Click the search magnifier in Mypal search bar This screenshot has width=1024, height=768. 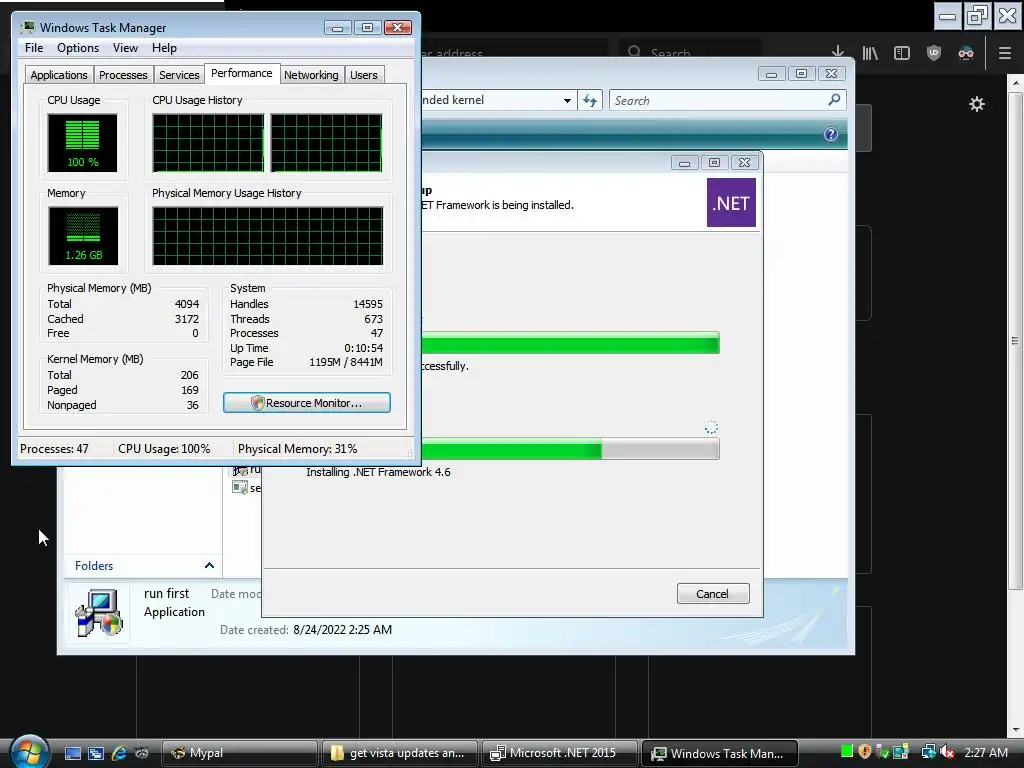pos(634,52)
